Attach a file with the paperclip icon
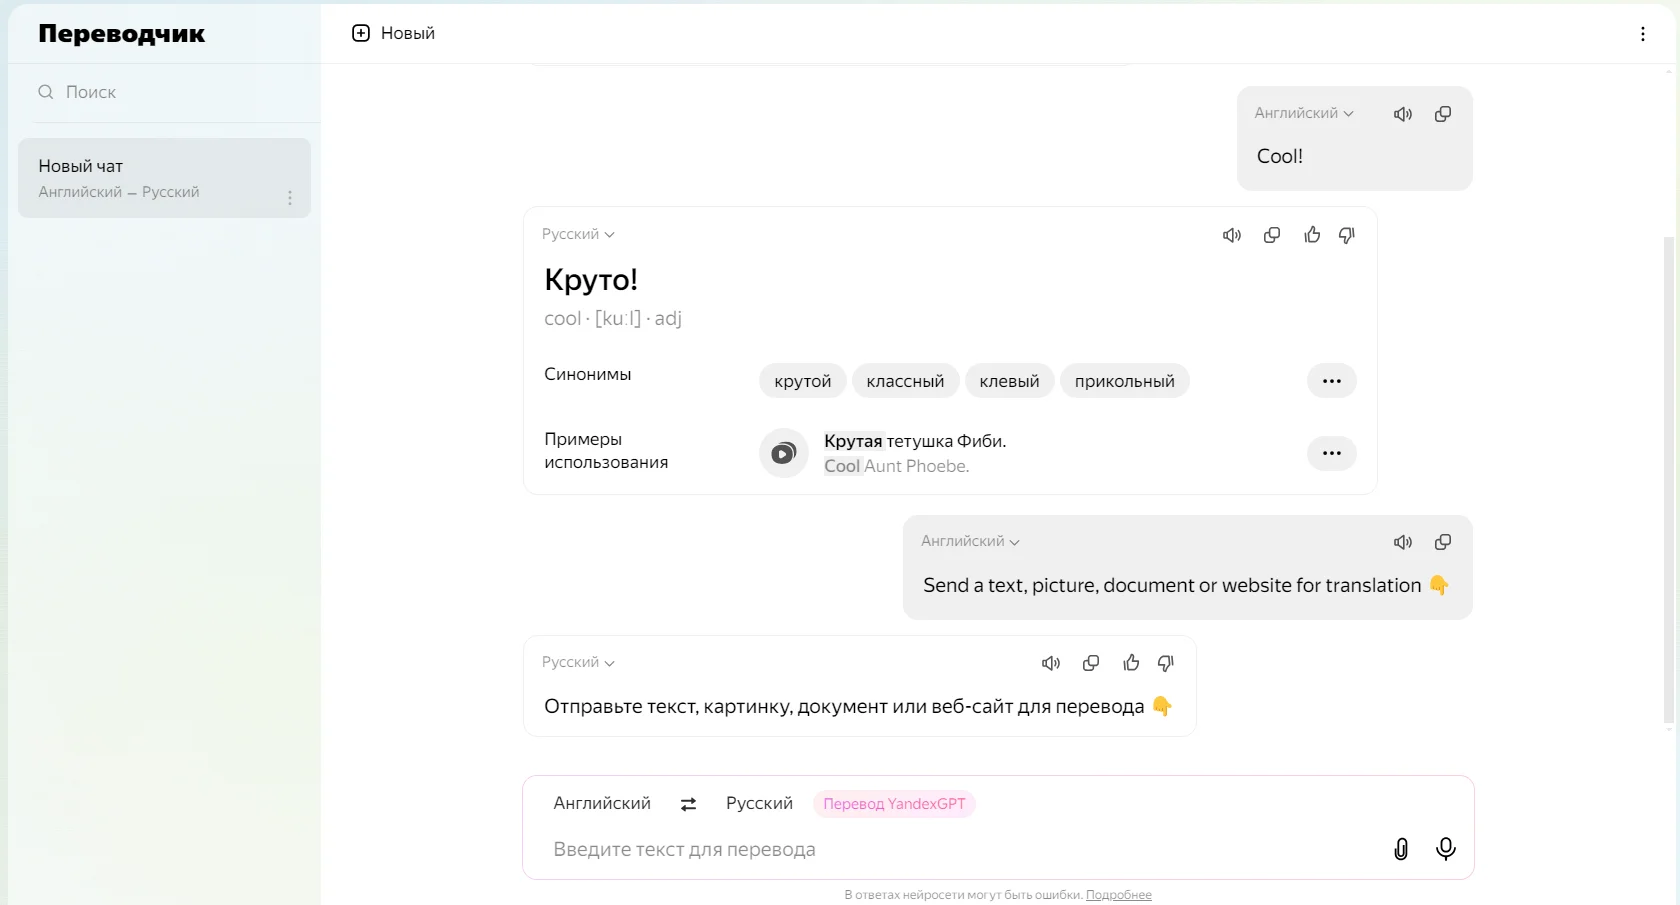 pos(1401,849)
